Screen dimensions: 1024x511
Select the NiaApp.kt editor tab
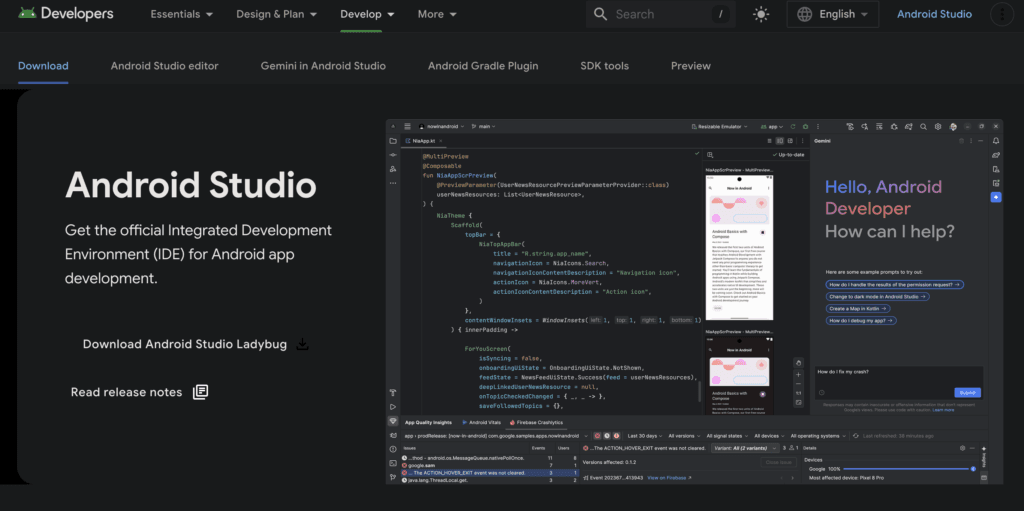[x=424, y=140]
